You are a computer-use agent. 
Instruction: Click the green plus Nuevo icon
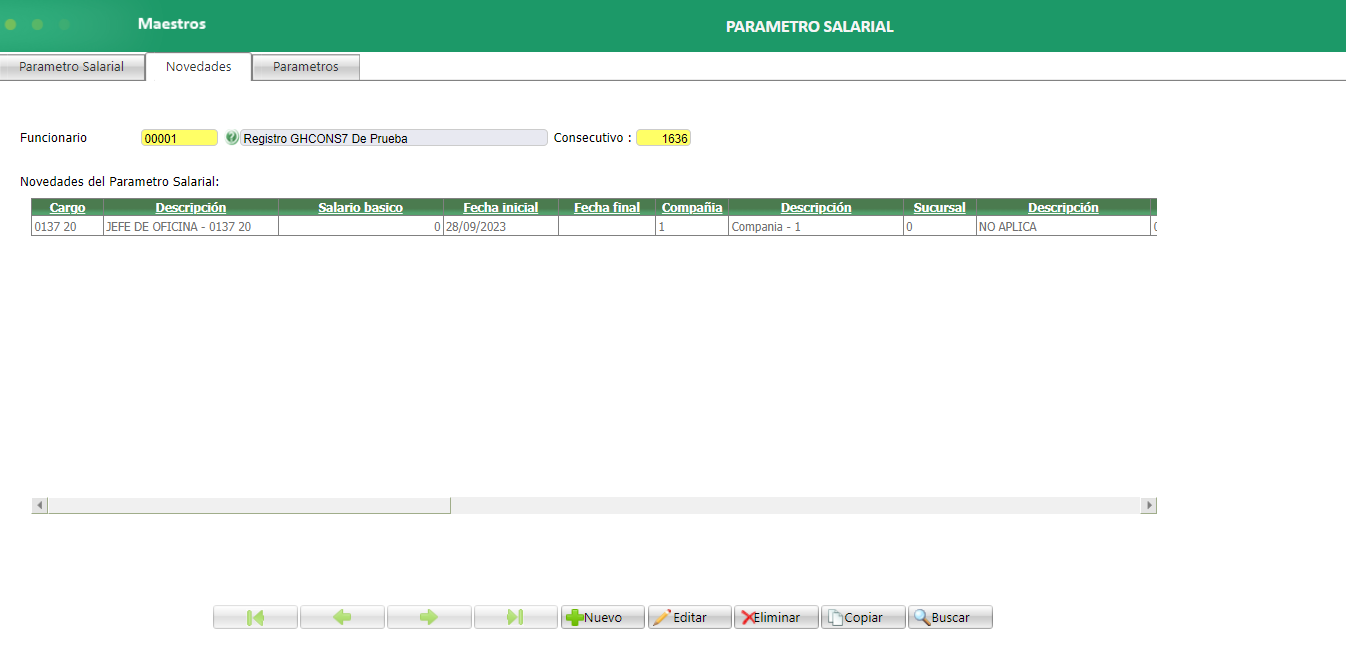tap(575, 617)
